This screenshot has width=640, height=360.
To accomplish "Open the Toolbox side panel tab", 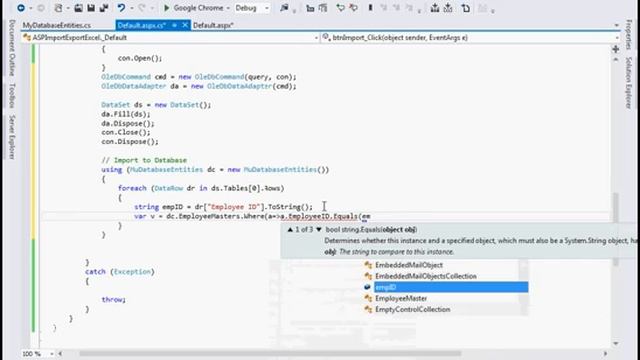I will pos(12,96).
